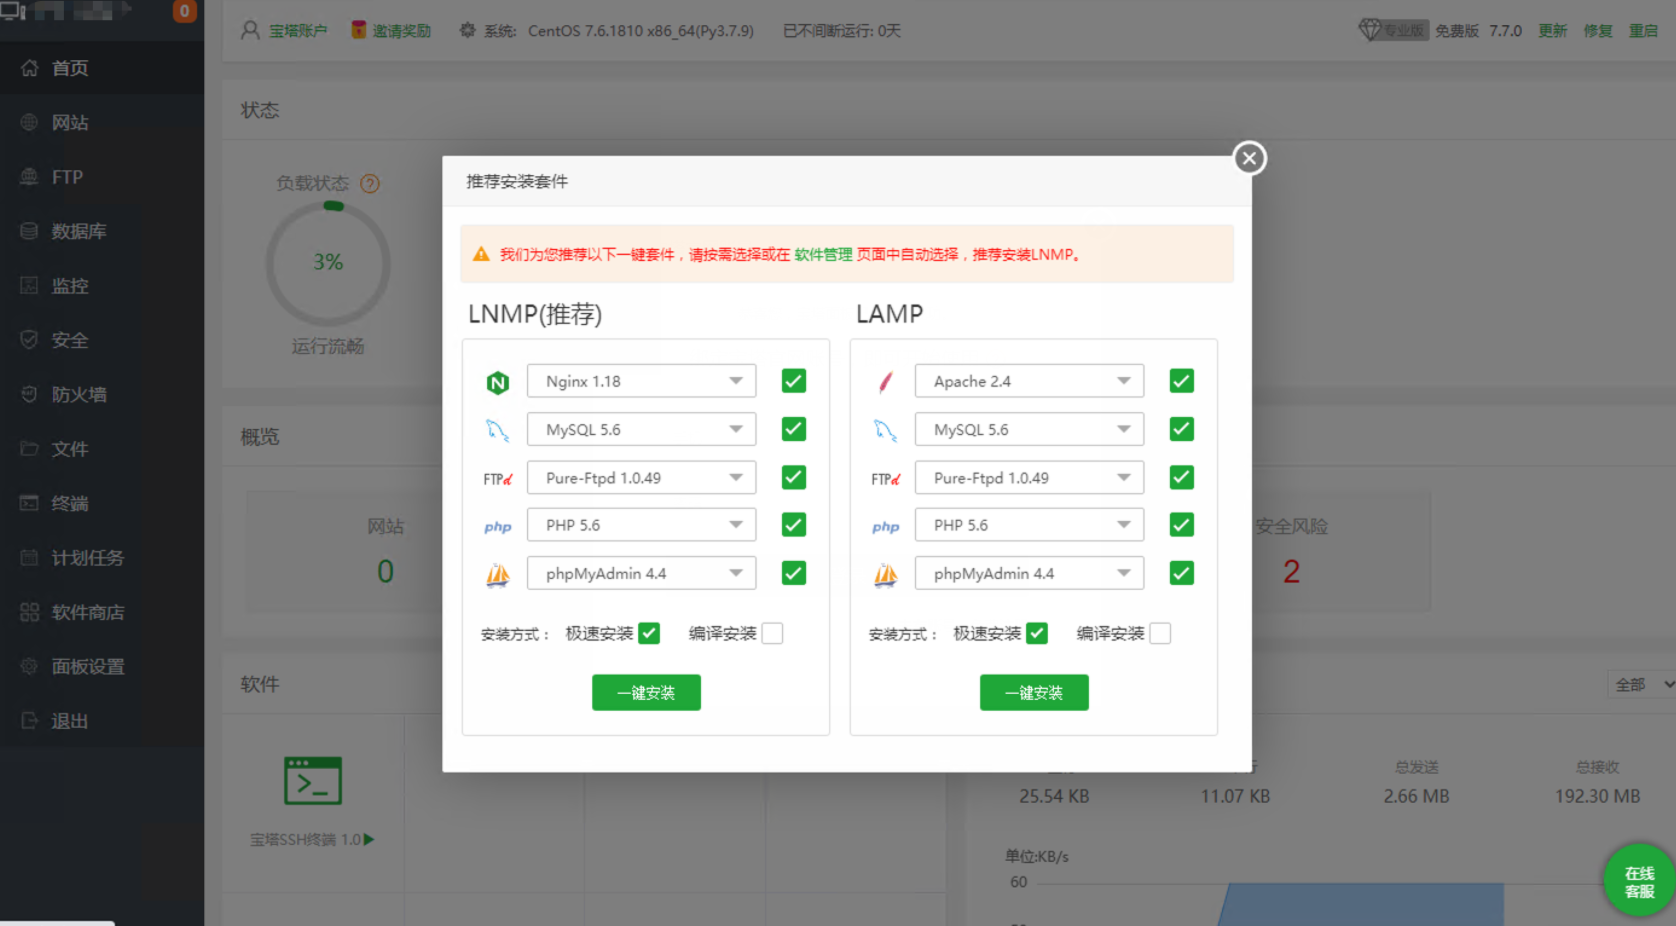Uncheck Nginx 1.18 checkbox in LNMP
The image size is (1676, 926).
click(x=794, y=381)
